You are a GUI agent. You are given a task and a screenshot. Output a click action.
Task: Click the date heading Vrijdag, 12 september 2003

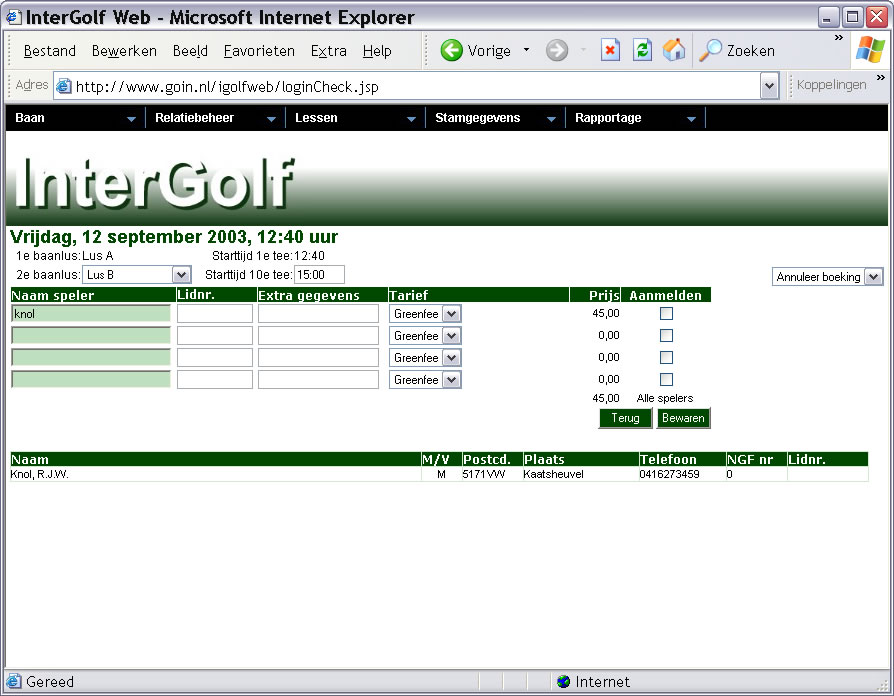point(174,237)
